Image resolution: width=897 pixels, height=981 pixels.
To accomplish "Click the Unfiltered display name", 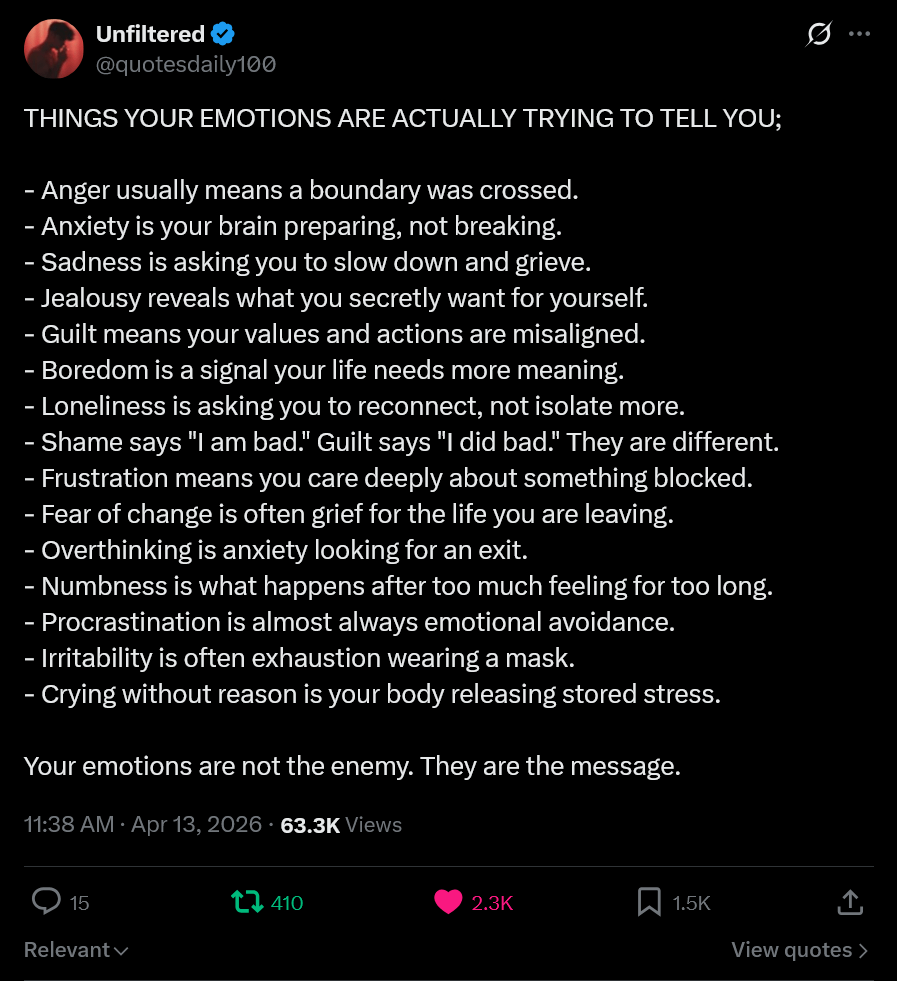I will pos(150,34).
